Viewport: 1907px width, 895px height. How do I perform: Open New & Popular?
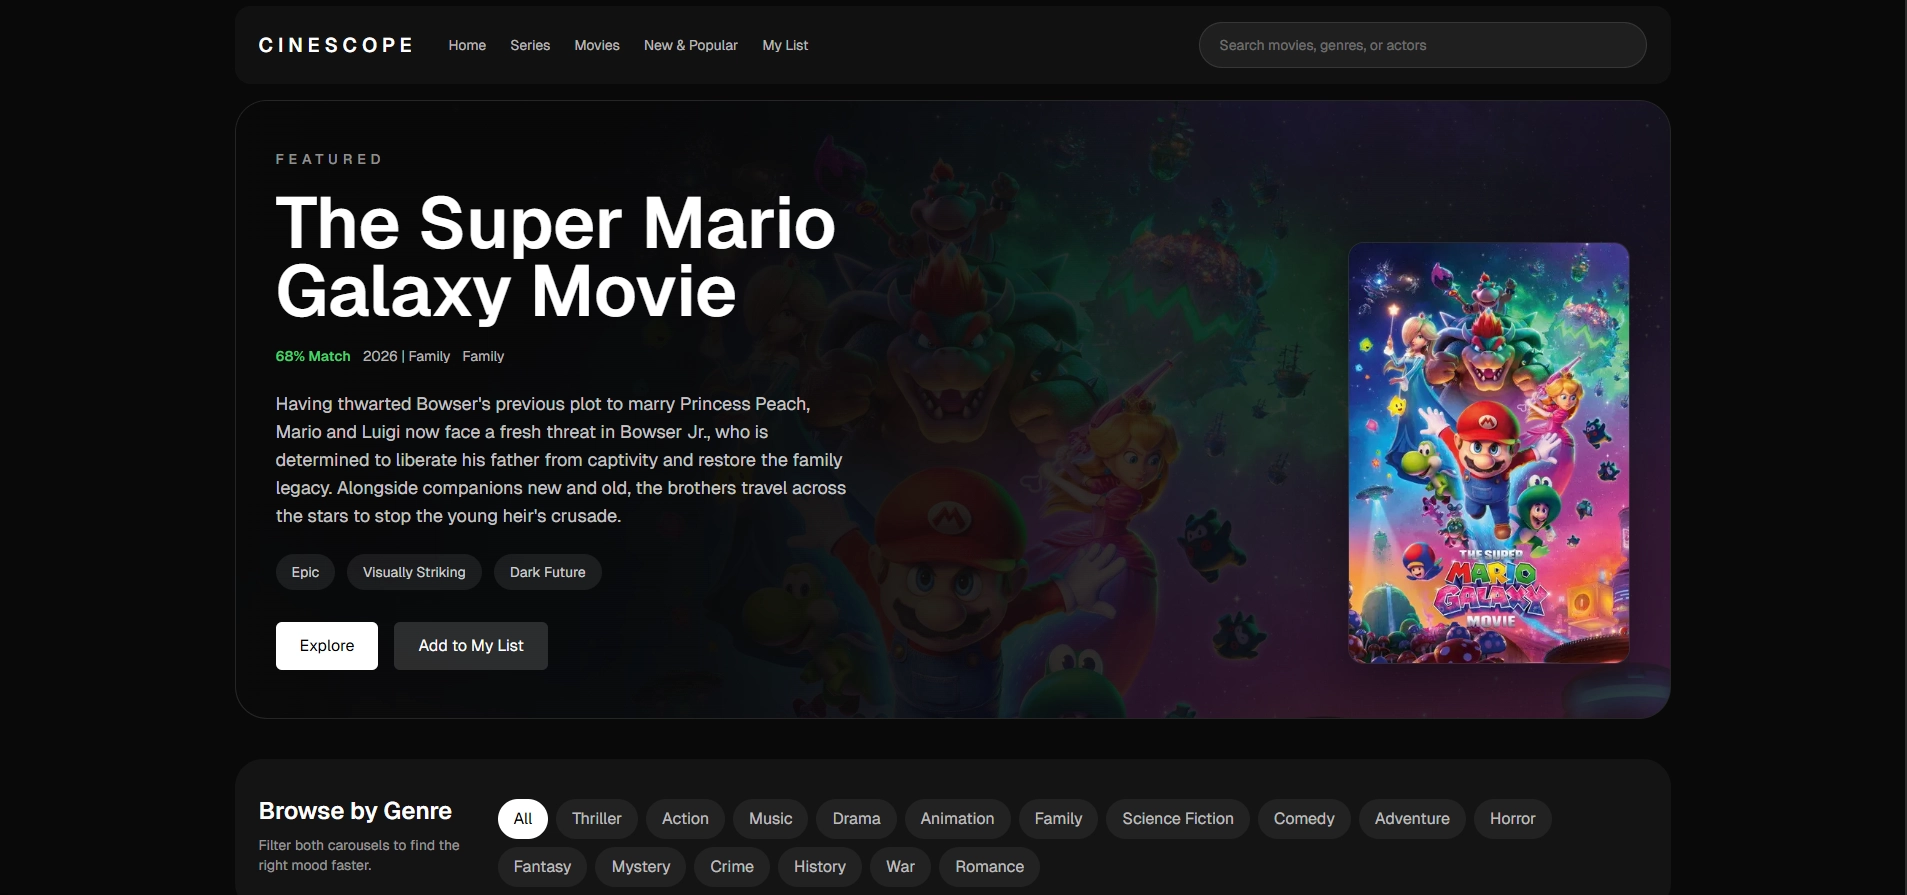click(691, 45)
